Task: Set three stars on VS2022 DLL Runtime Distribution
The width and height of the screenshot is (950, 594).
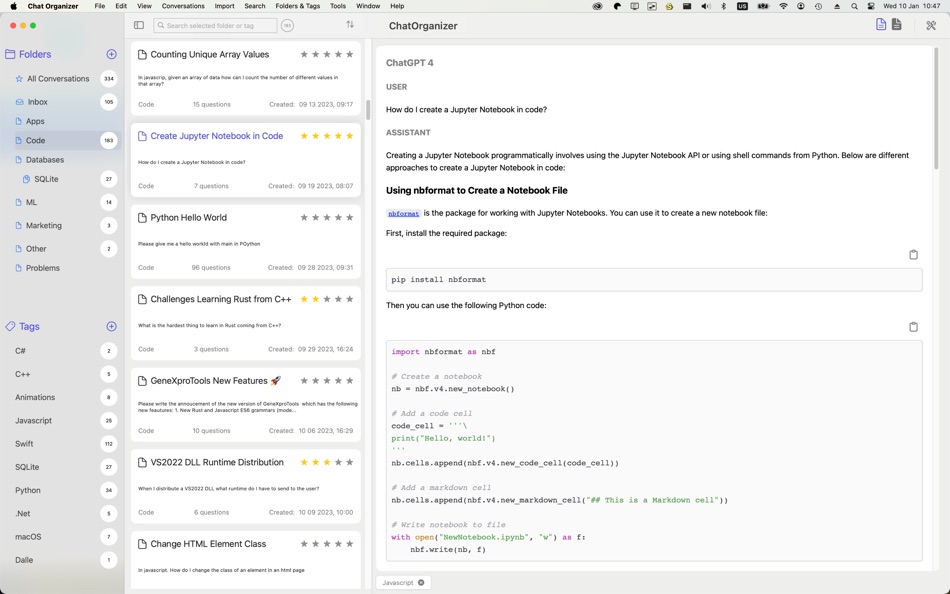Action: (327, 462)
